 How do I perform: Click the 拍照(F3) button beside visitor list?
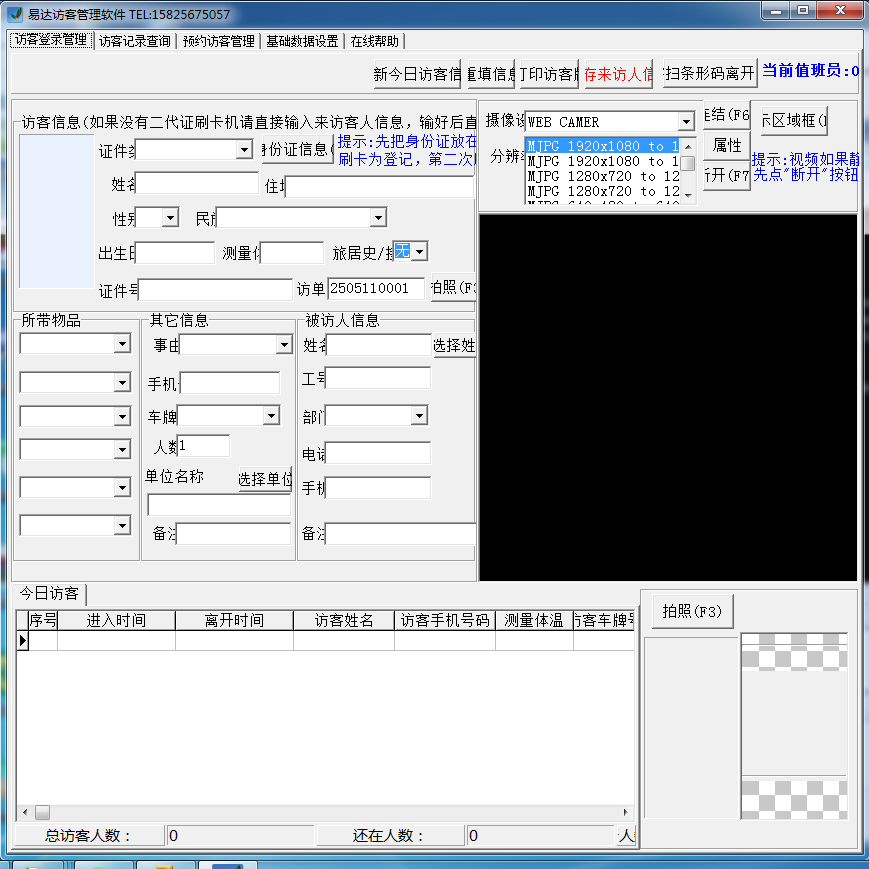692,611
